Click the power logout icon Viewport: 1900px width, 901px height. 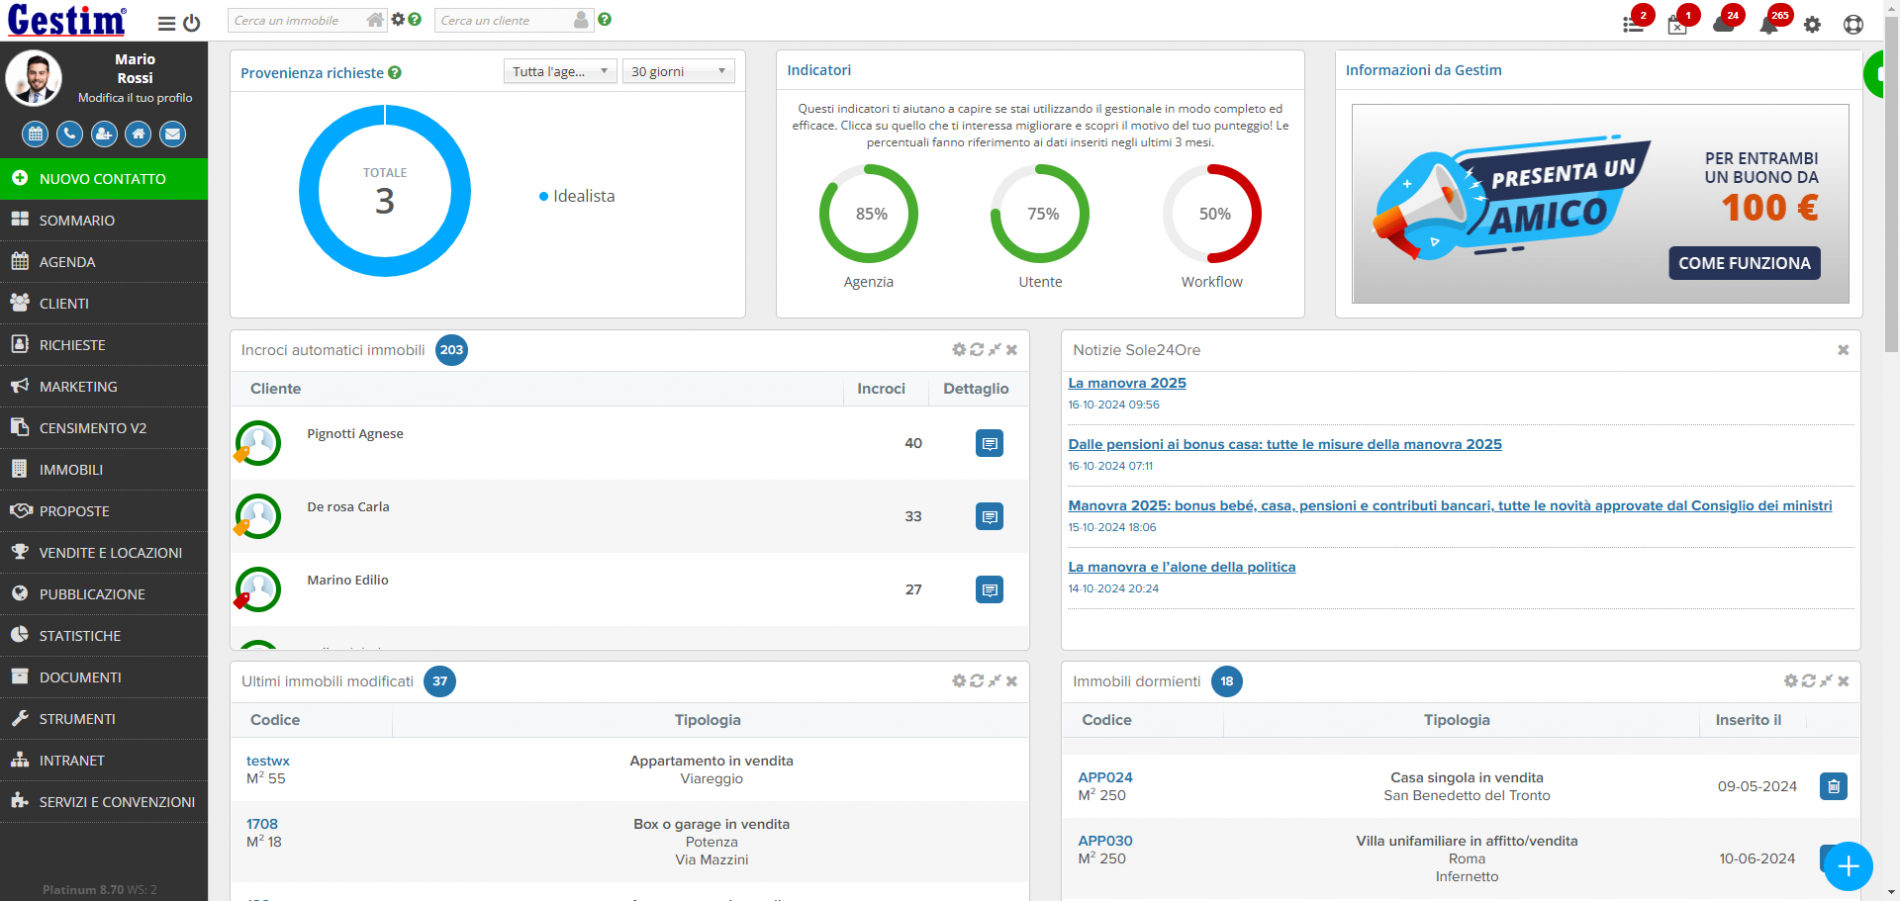pos(192,23)
